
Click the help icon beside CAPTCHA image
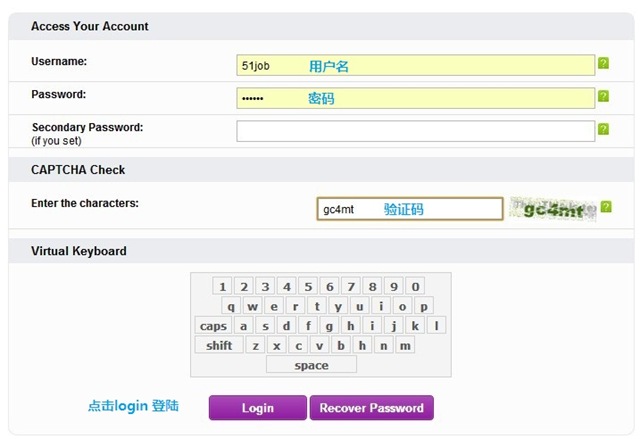pyautogui.click(x=606, y=207)
